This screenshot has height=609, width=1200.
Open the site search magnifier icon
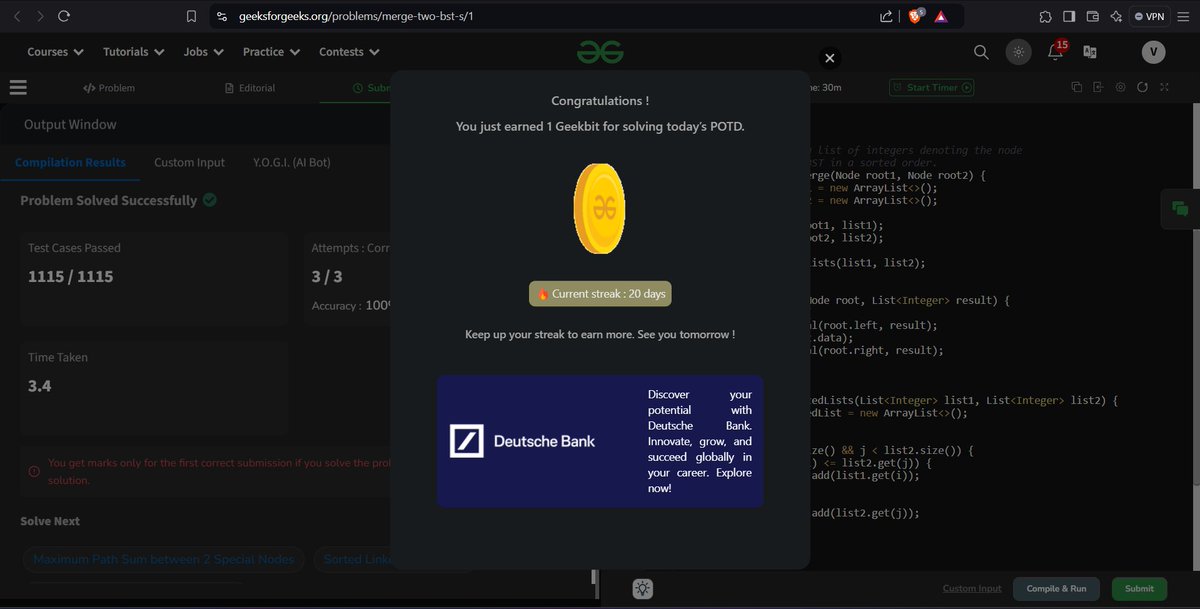981,52
